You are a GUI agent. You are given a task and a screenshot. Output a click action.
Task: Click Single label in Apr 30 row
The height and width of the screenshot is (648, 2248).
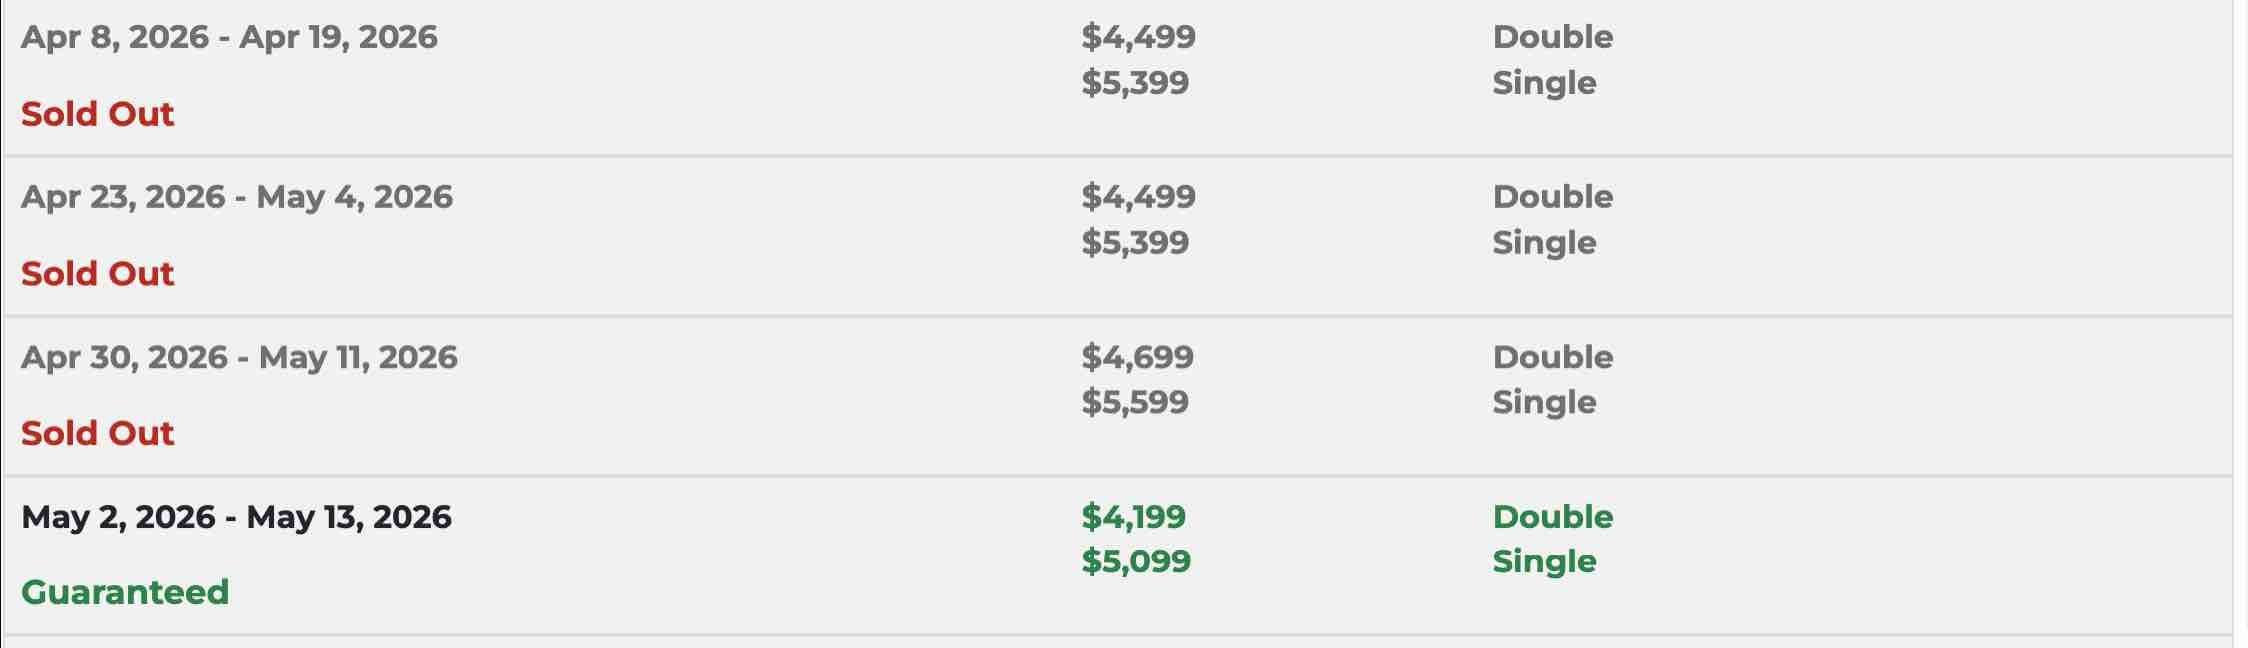click(1544, 402)
